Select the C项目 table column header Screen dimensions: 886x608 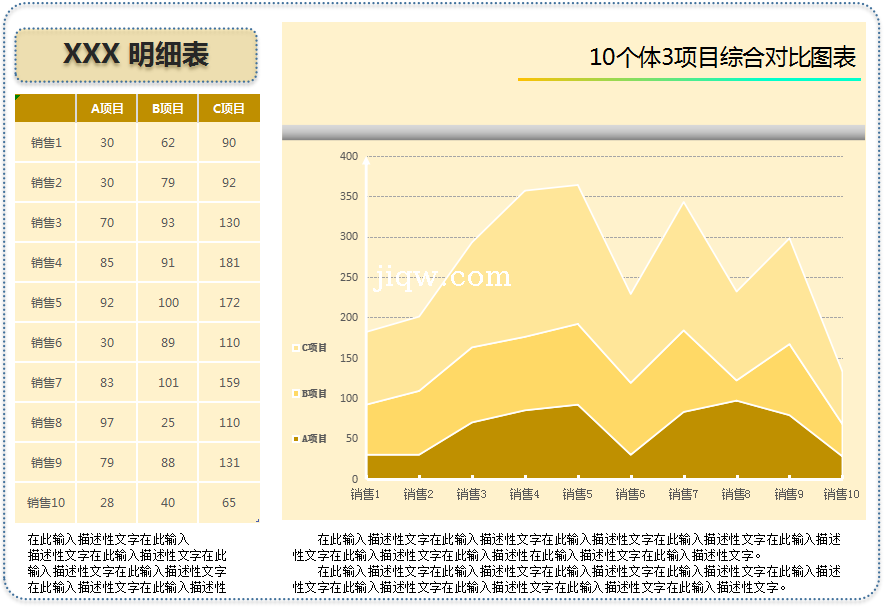point(229,108)
